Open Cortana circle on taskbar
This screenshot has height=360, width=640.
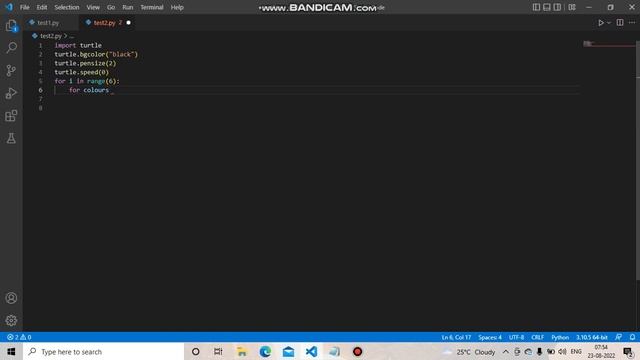pos(196,351)
